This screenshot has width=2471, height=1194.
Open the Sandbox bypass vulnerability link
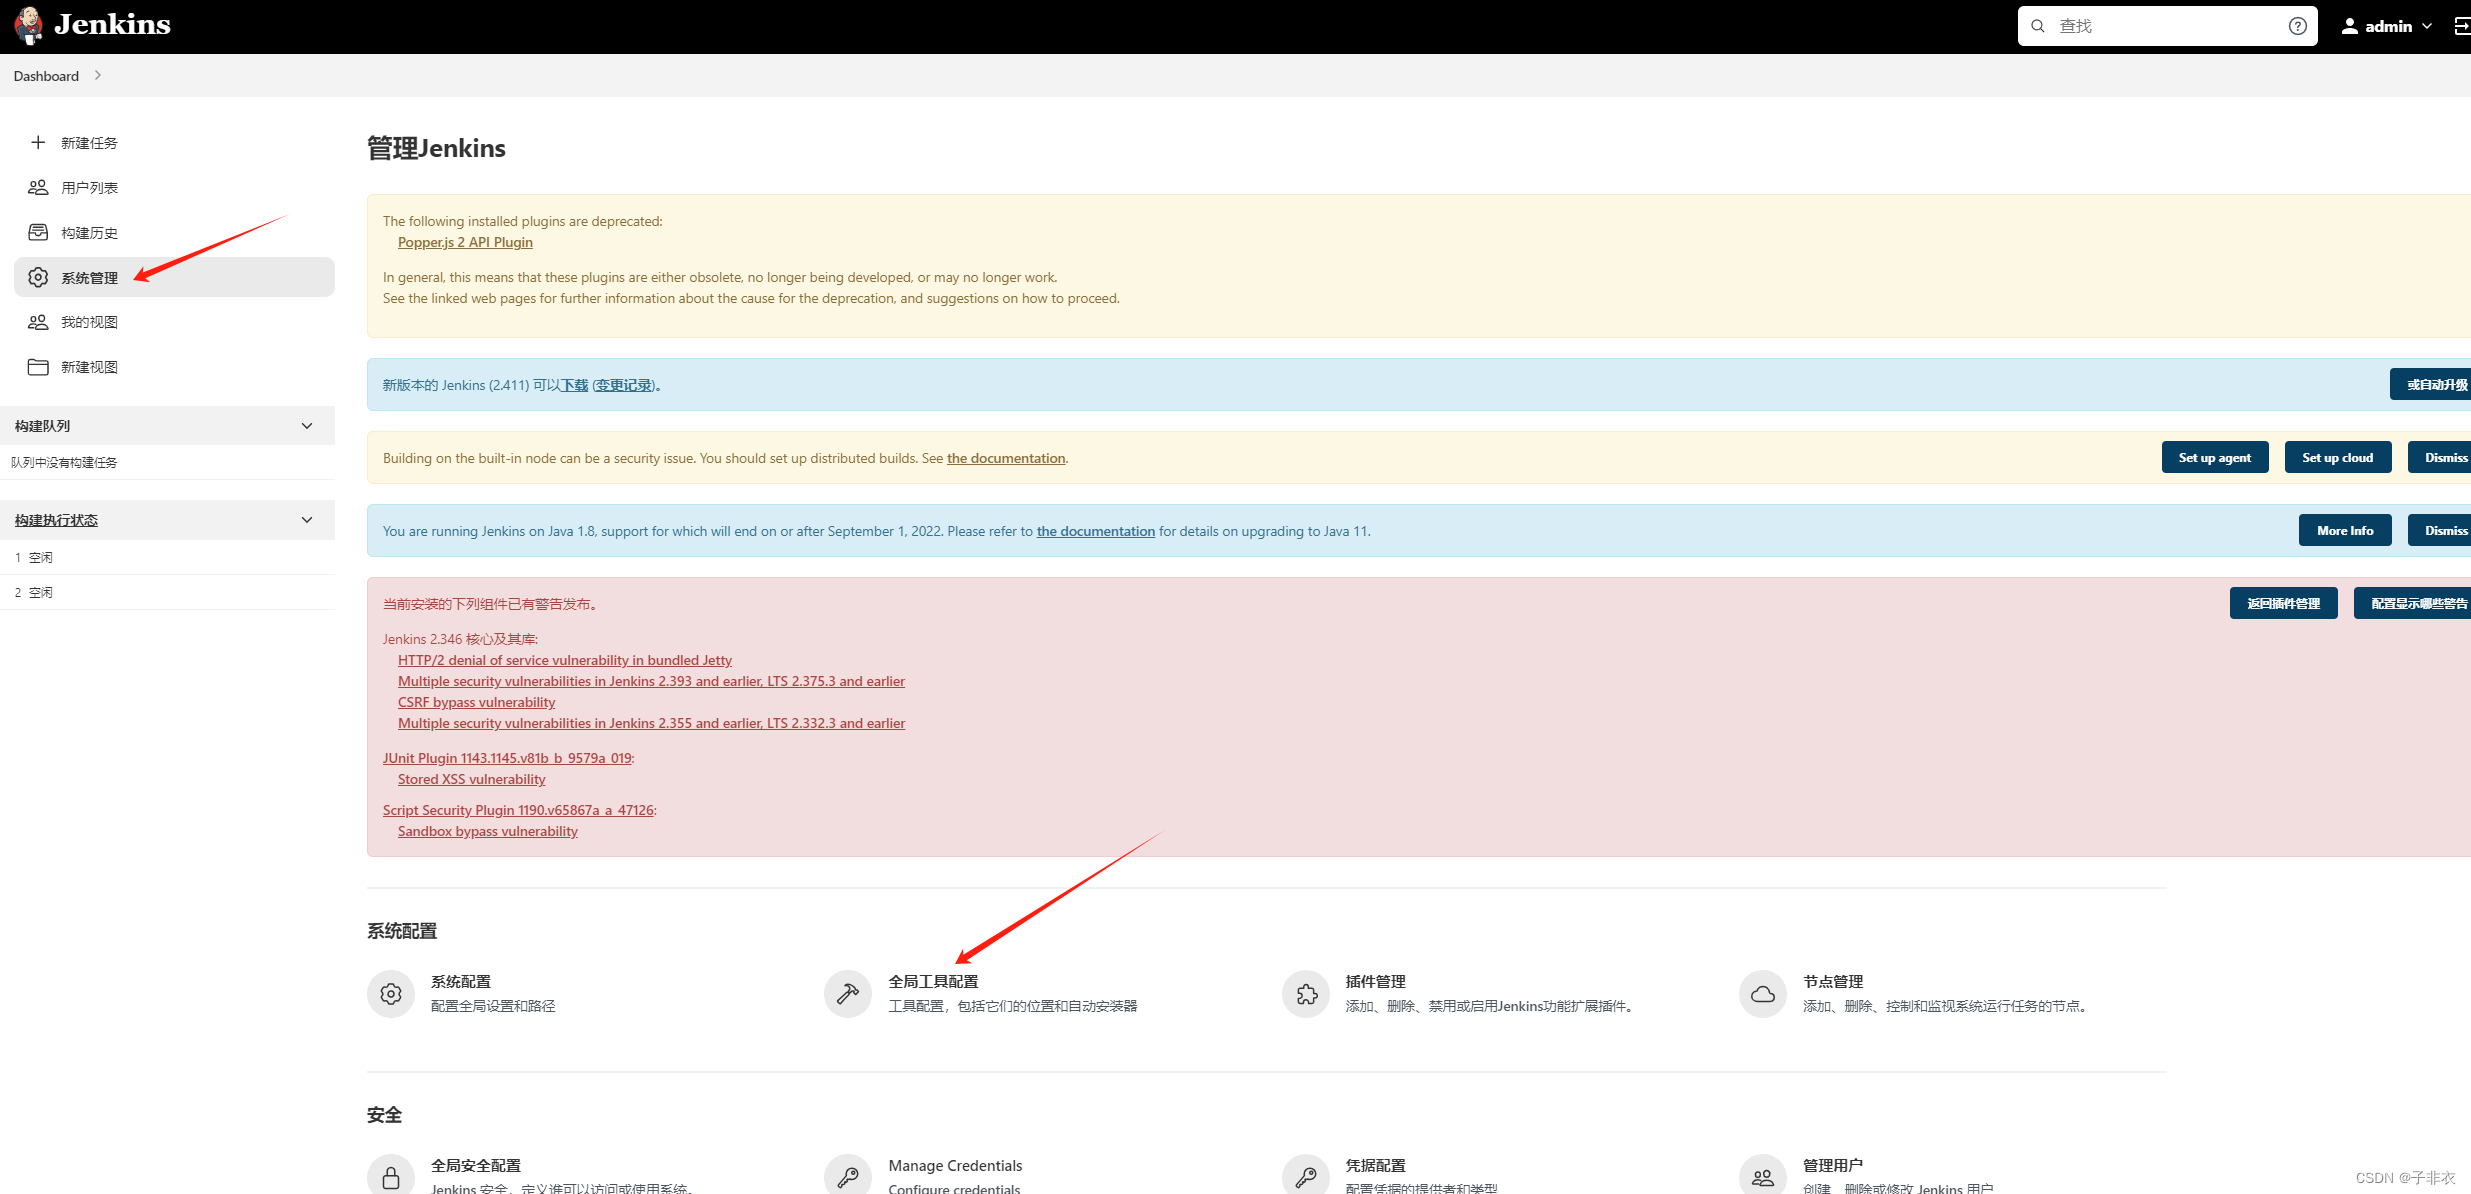tap(488, 831)
